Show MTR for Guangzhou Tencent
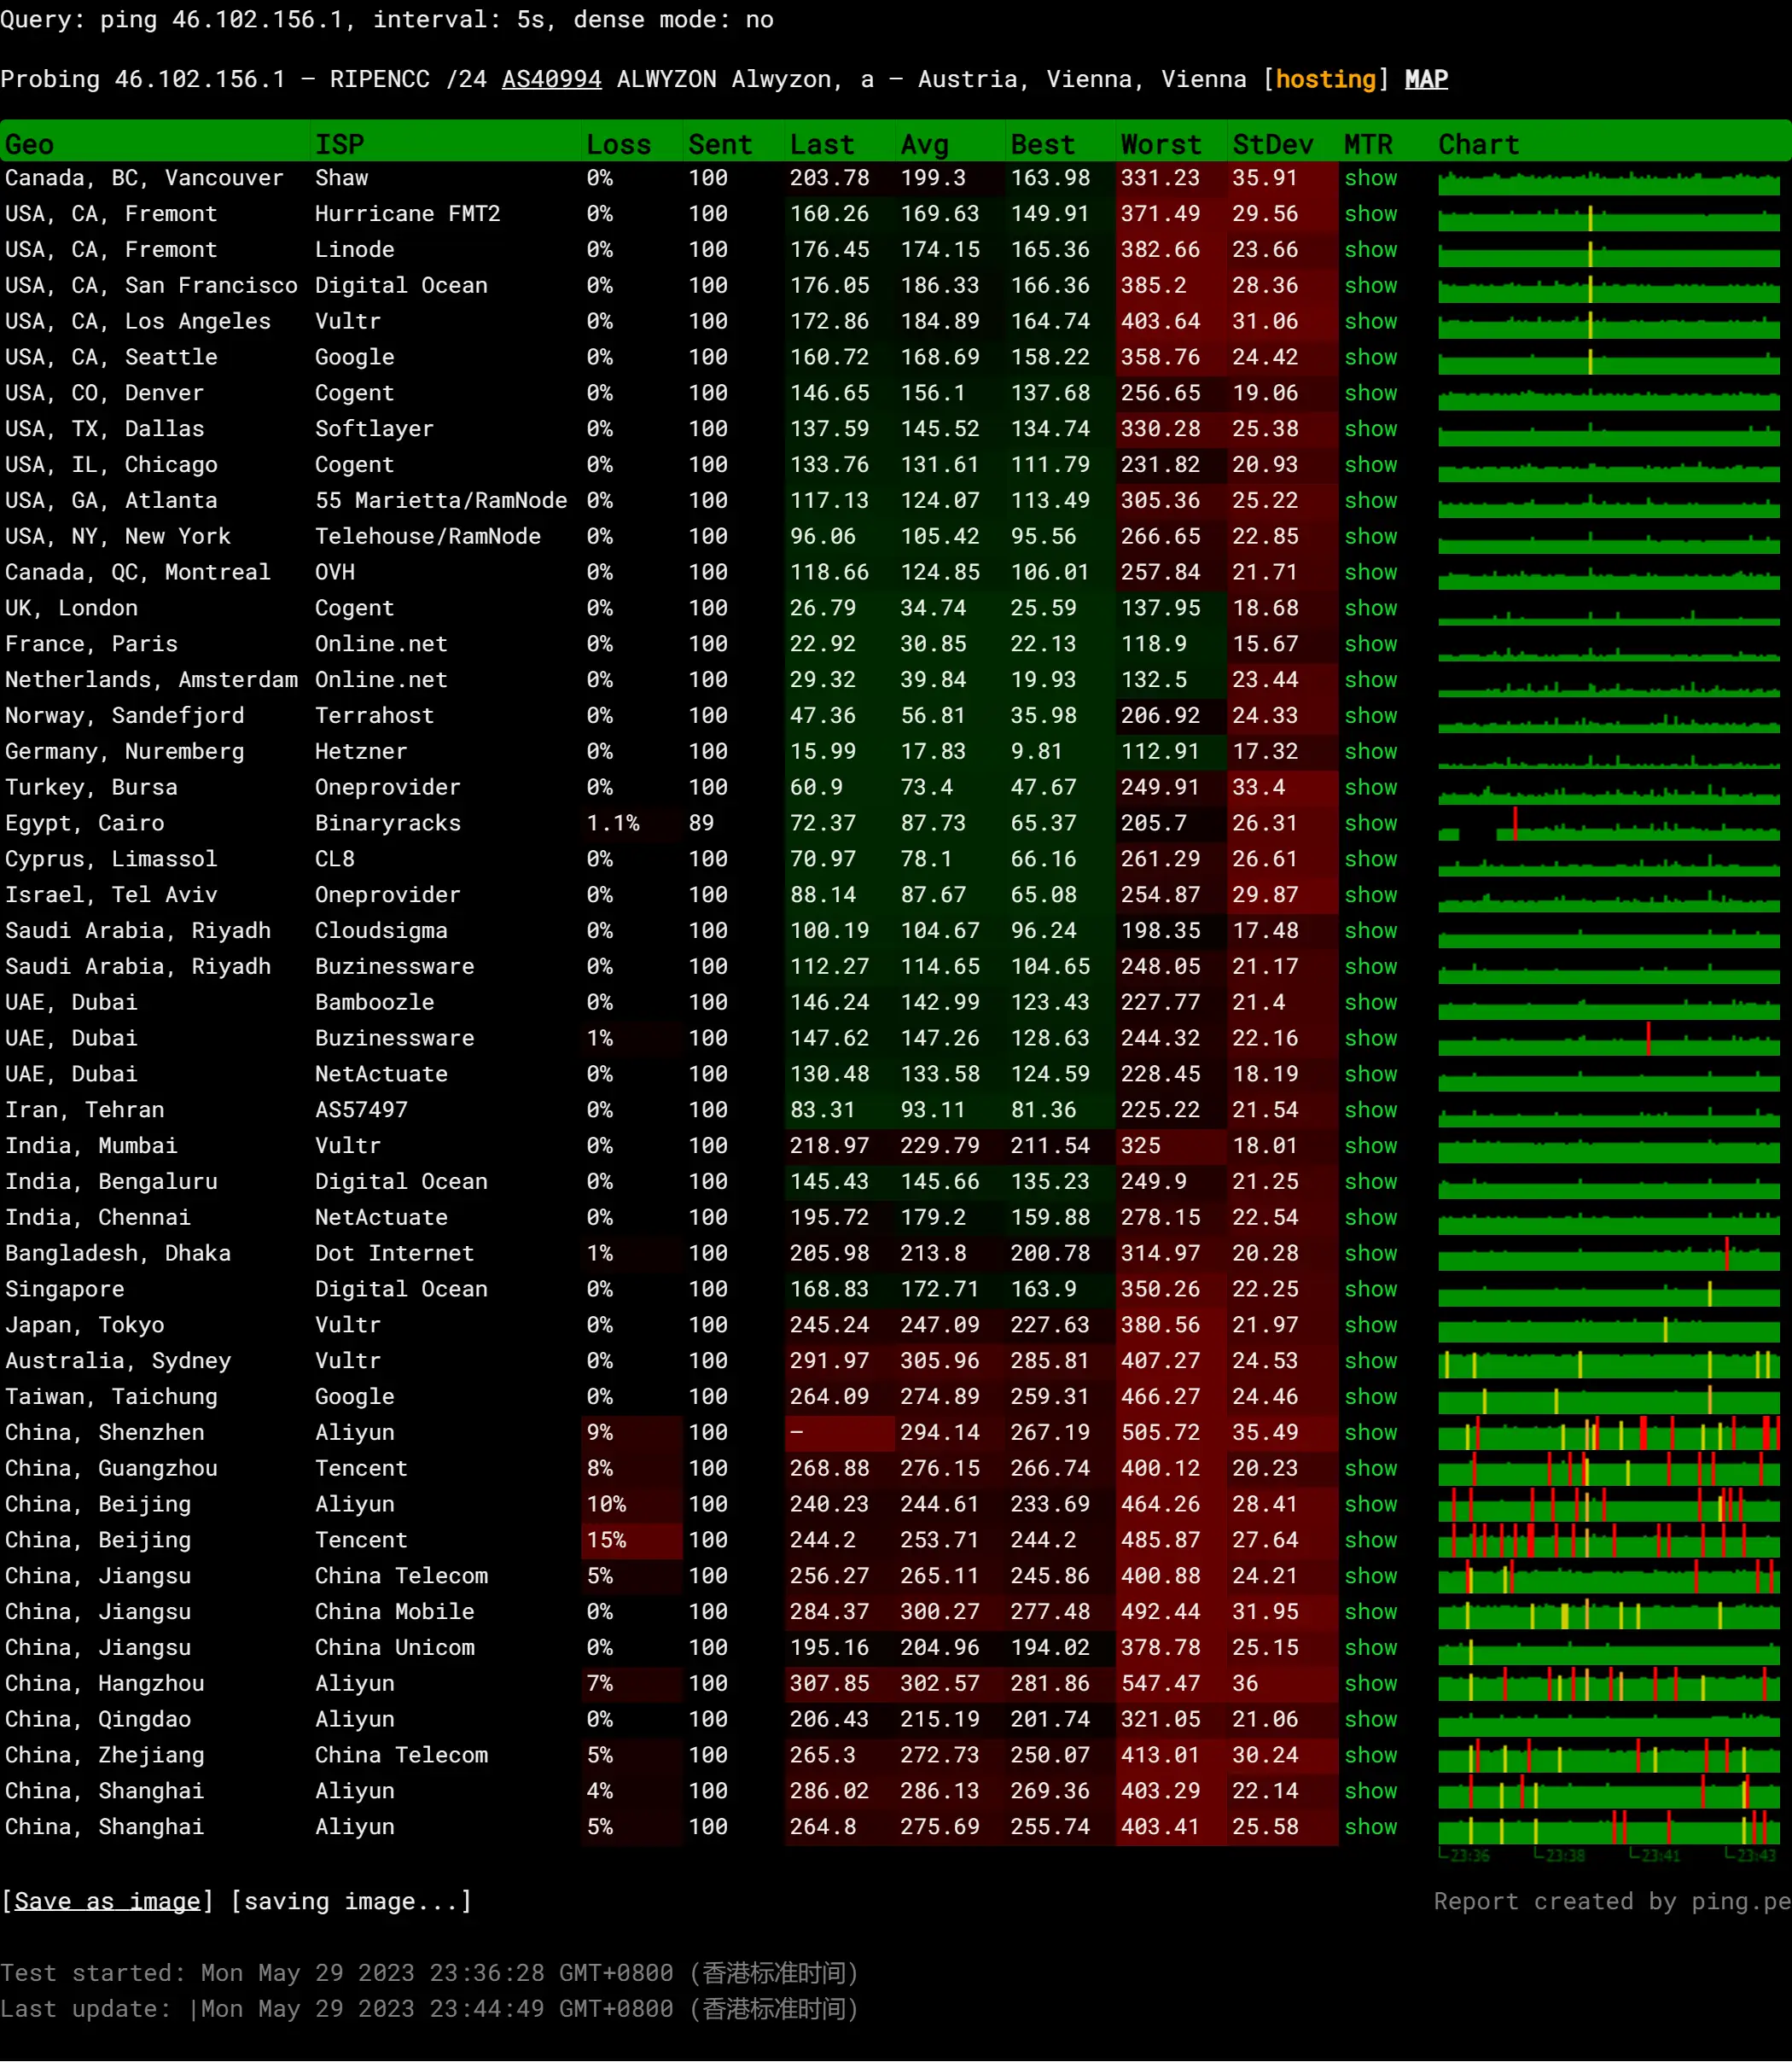 1370,1469
